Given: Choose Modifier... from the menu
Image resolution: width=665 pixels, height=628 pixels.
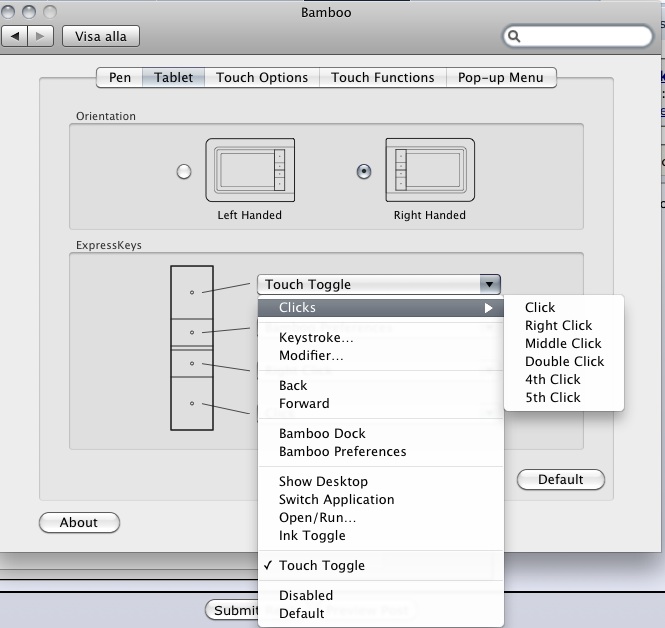Looking at the screenshot, I should (380, 355).
